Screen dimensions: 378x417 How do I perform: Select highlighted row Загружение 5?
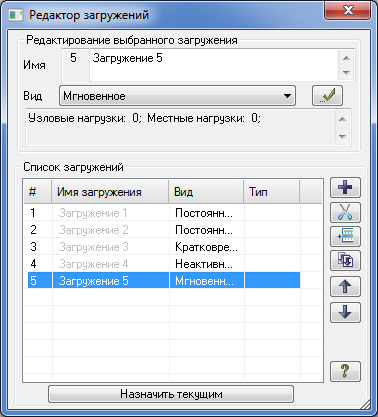click(x=164, y=280)
